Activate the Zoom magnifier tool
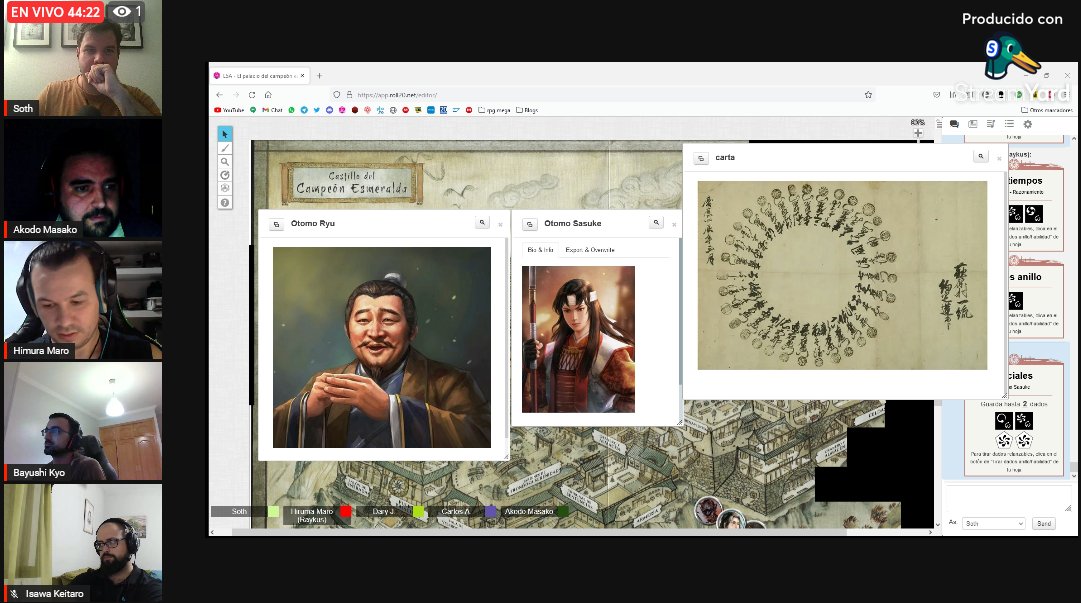 click(225, 161)
